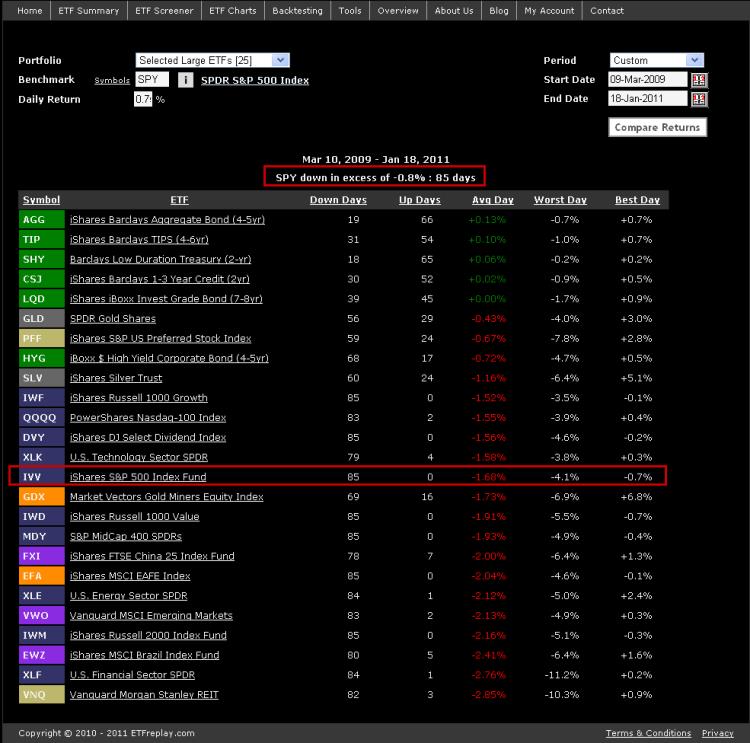Viewport: 750px width, 743px height.
Task: Open the Portfolio dropdown showing Selected Large ETFs
Action: (x=212, y=60)
